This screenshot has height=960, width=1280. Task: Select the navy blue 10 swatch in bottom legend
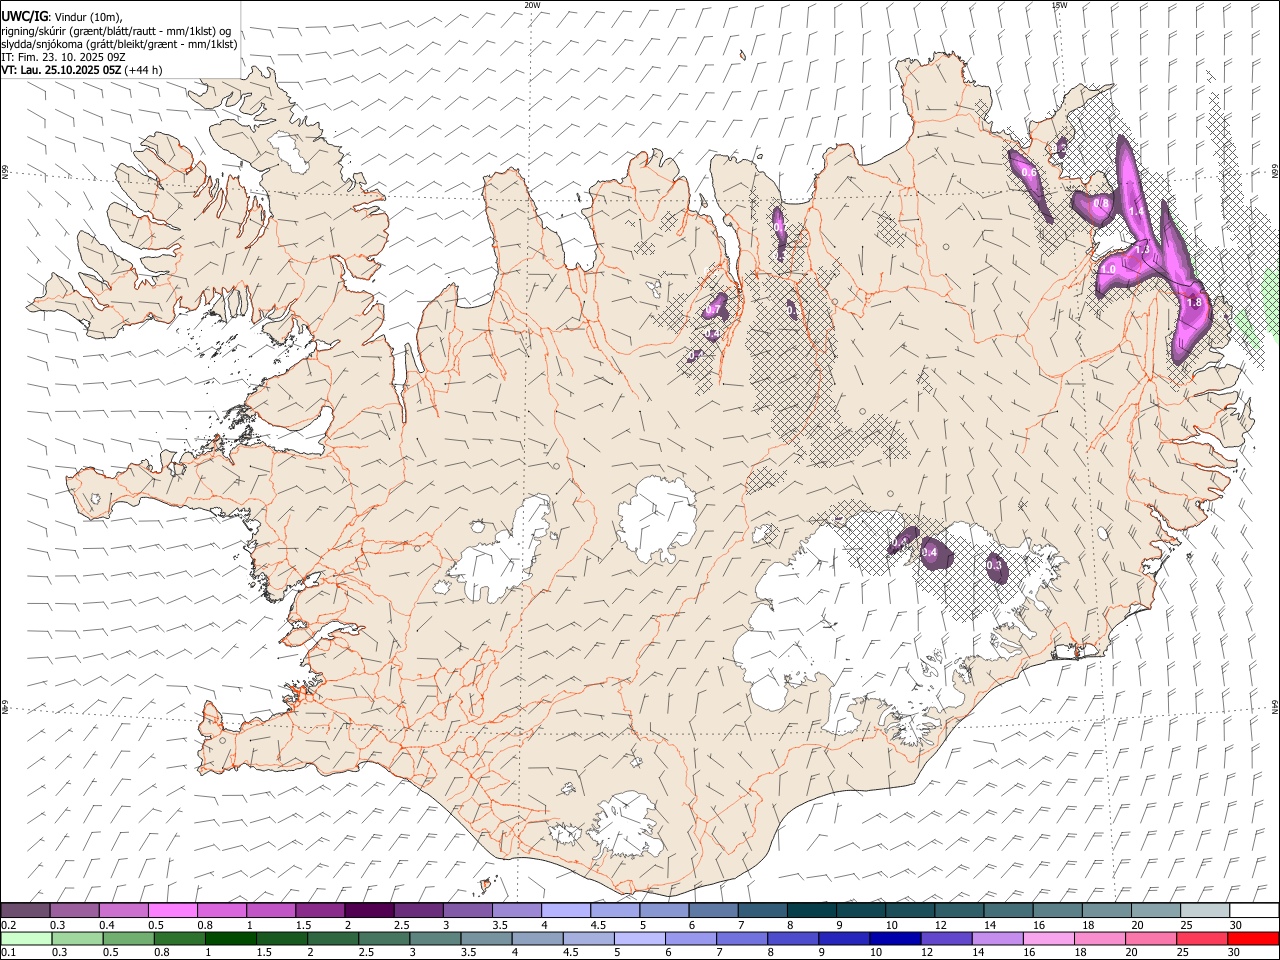895,939
